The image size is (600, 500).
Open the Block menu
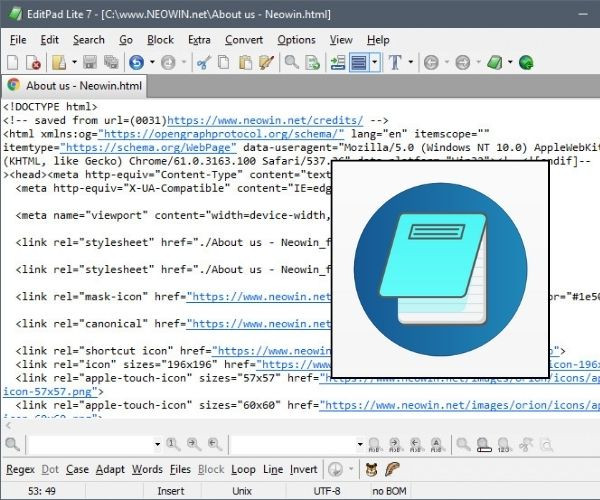point(160,40)
